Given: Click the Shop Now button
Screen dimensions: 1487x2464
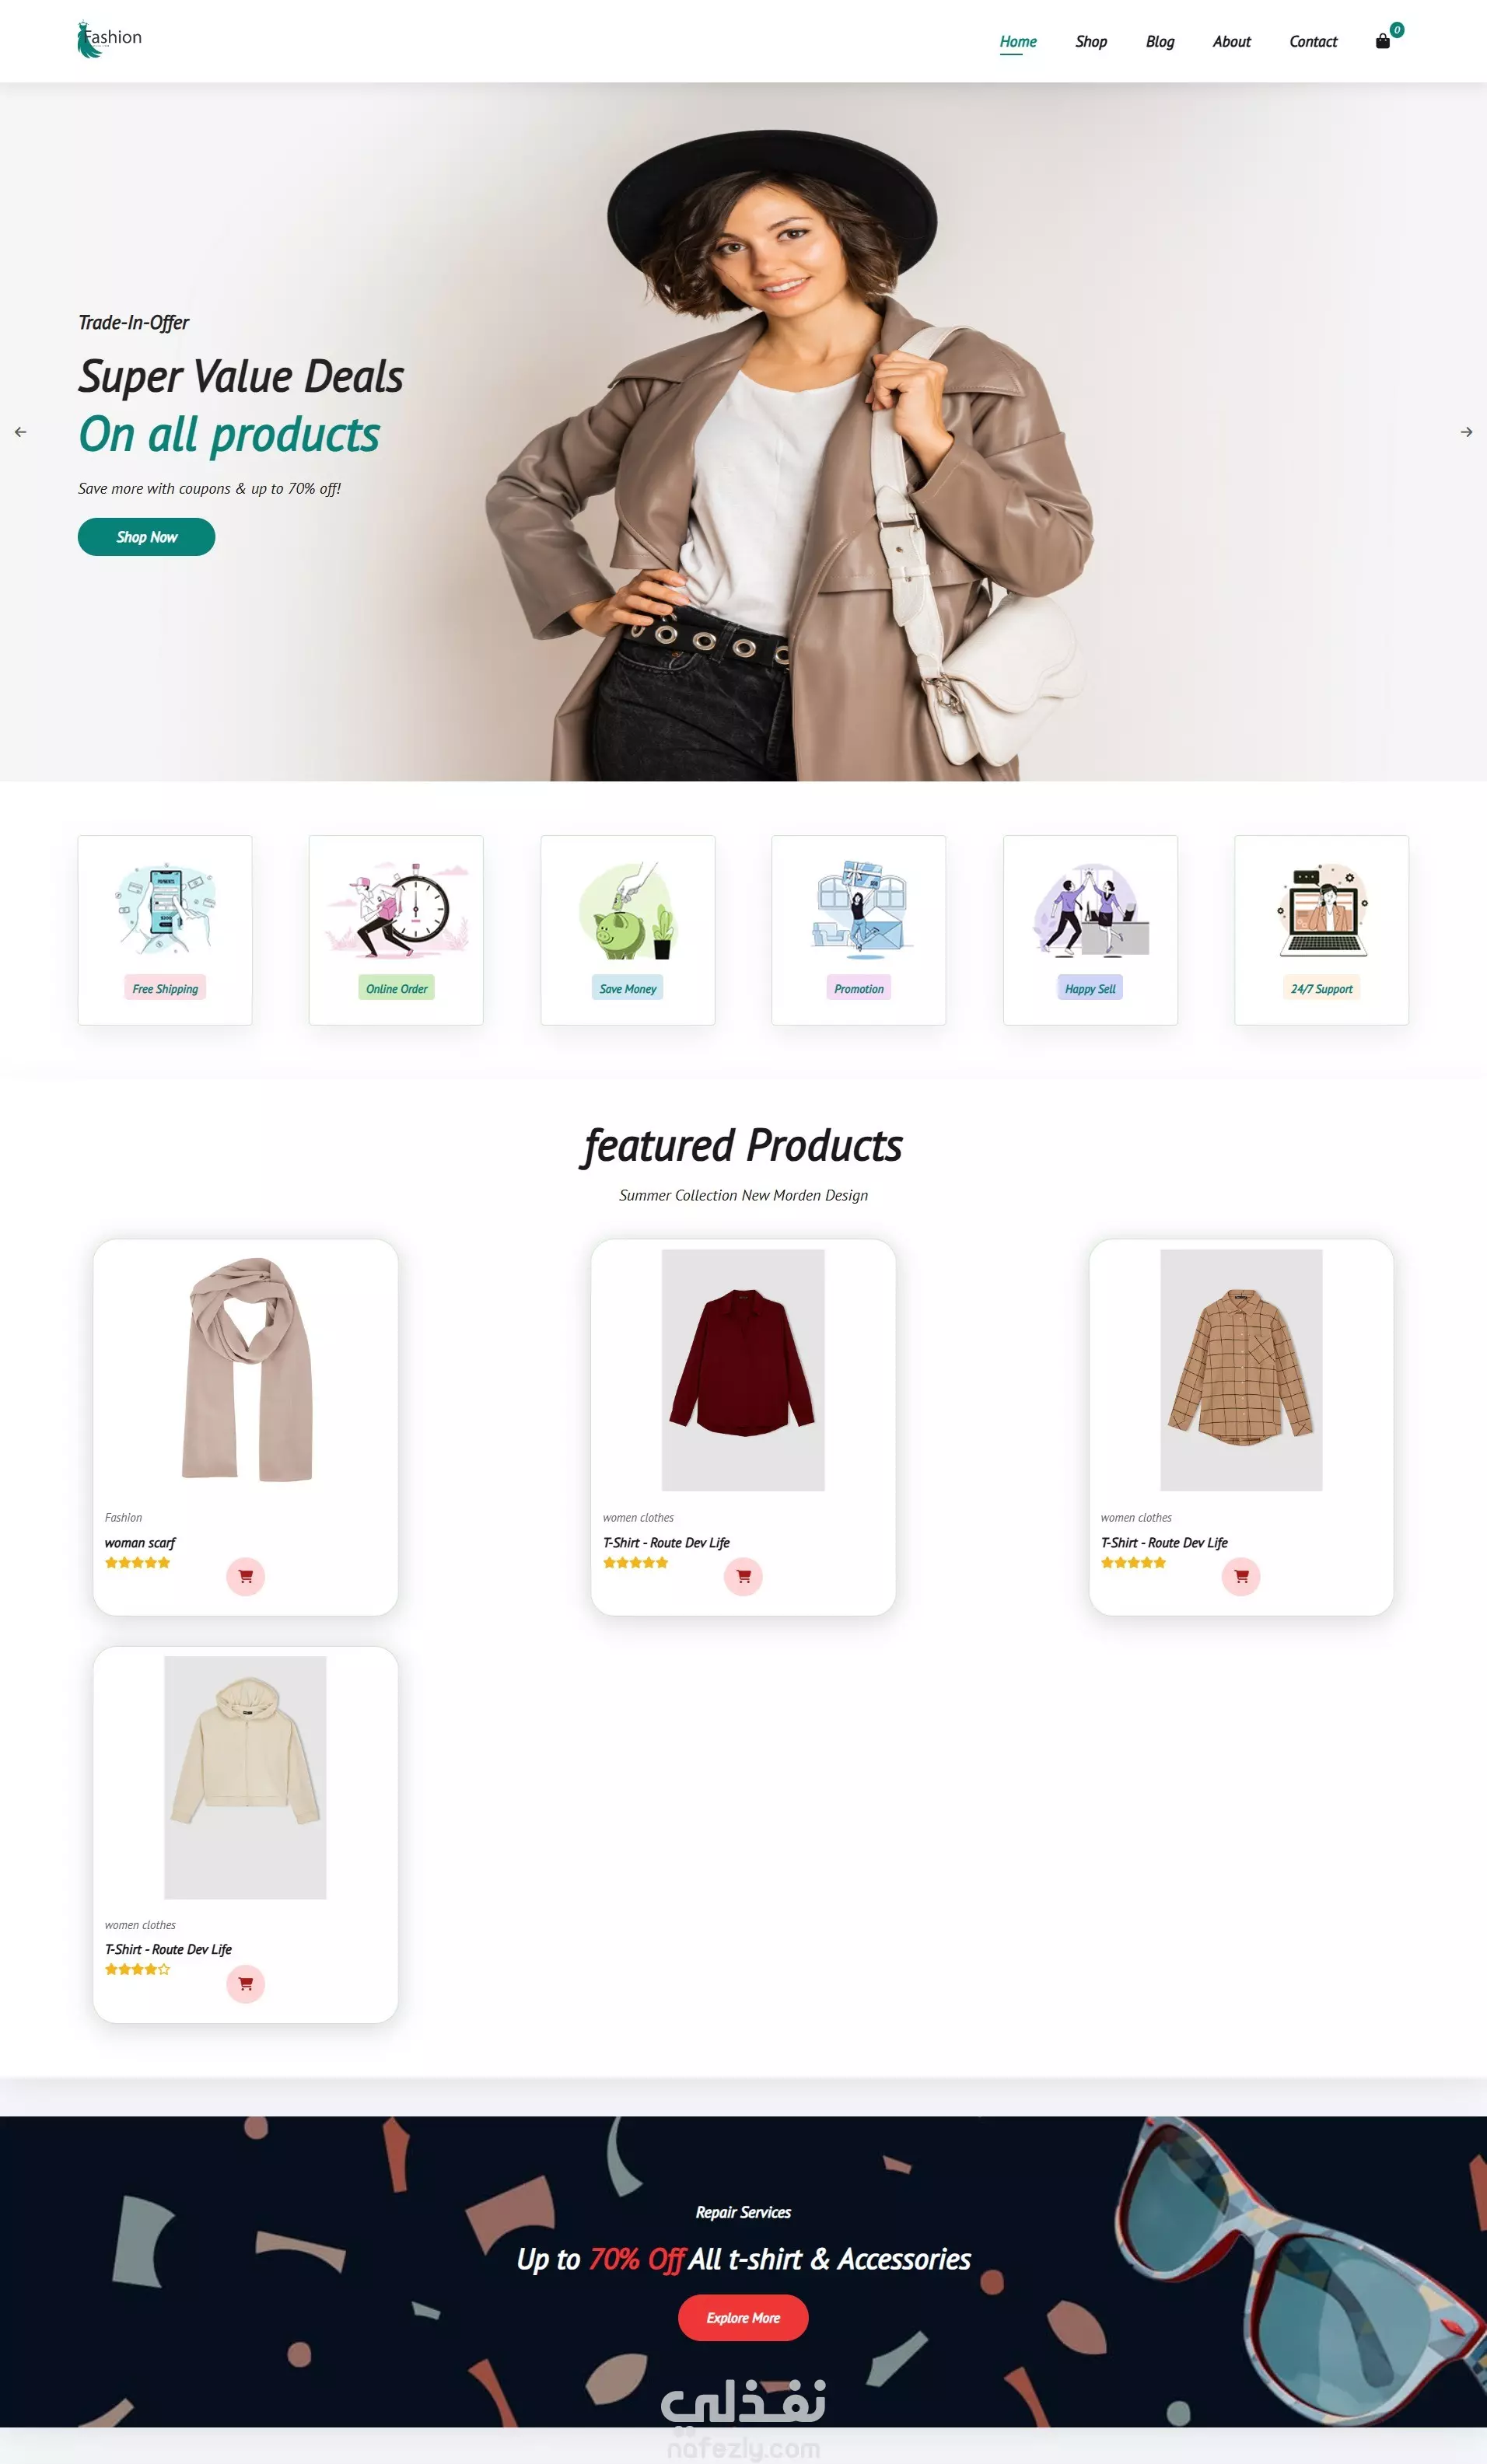Looking at the screenshot, I should point(147,537).
